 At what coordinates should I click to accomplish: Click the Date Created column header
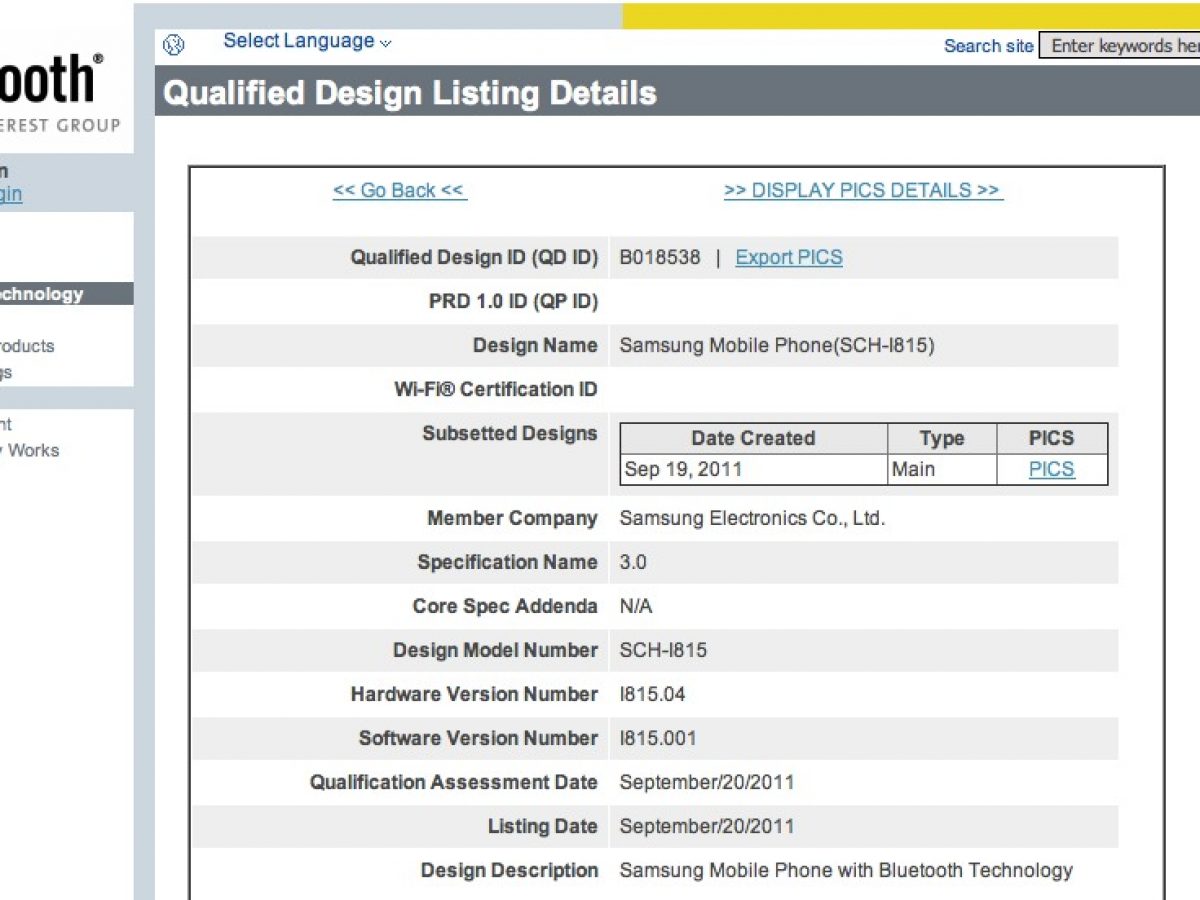pyautogui.click(x=753, y=438)
